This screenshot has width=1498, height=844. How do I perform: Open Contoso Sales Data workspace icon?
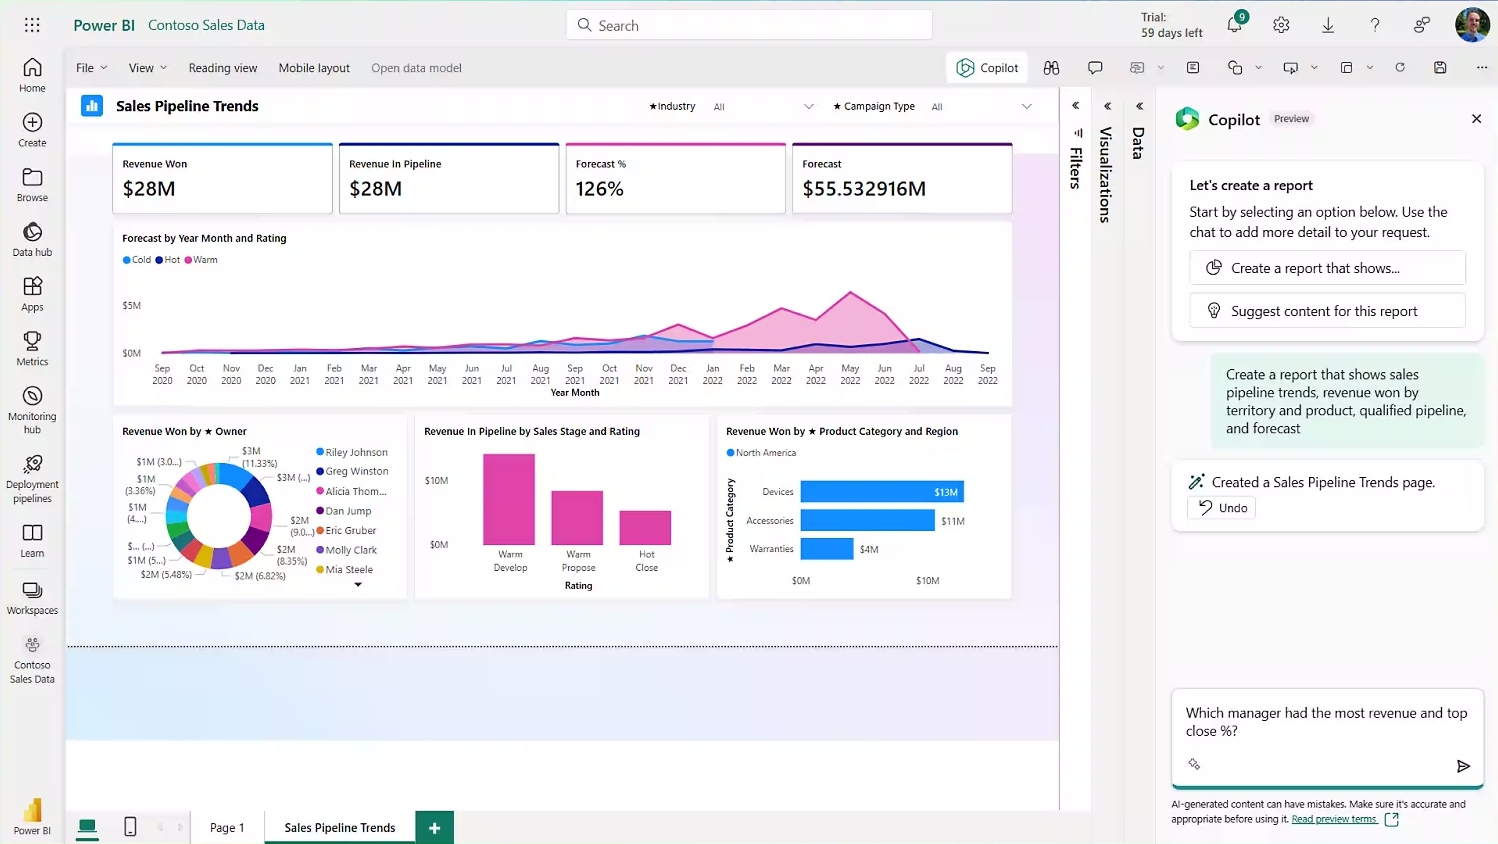(32, 660)
